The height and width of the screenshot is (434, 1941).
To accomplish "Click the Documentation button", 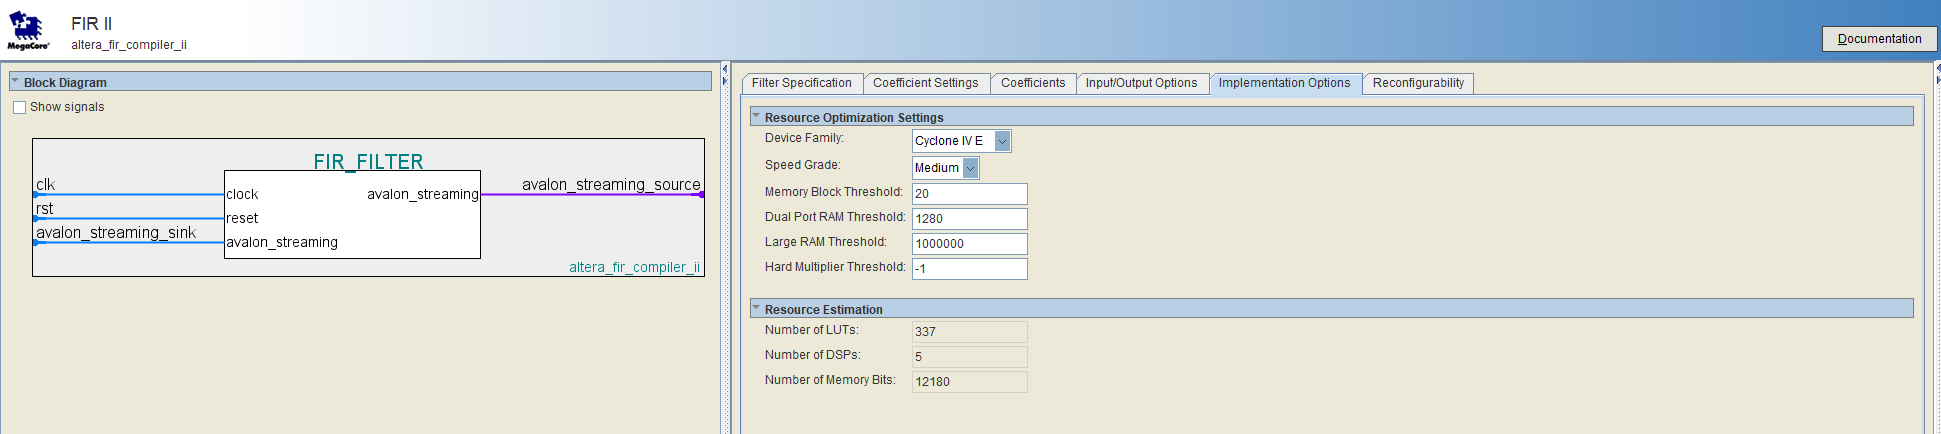I will [1879, 39].
